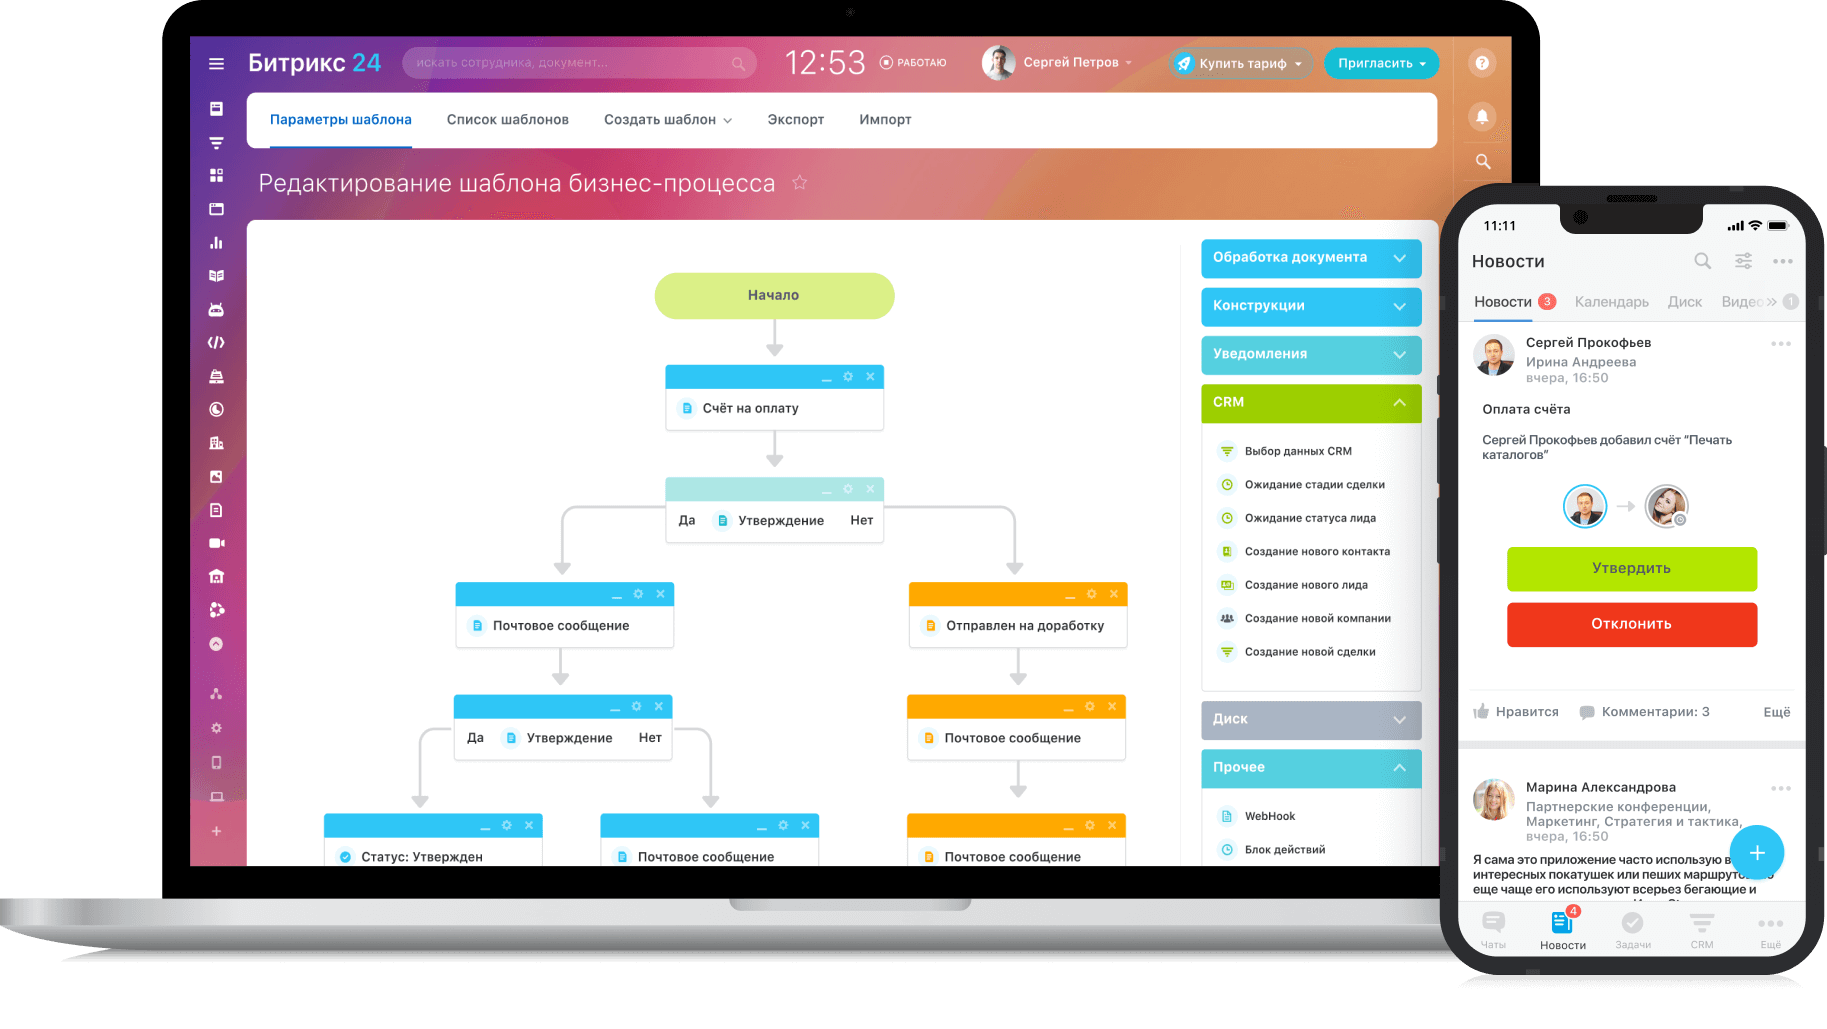Open the notifications bell icon
Image resolution: width=1827 pixels, height=1029 pixels.
(x=1482, y=116)
